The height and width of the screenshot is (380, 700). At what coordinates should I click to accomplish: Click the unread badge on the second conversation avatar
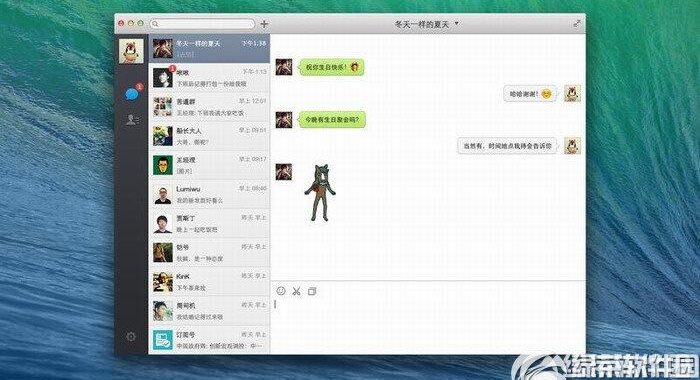tap(172, 68)
